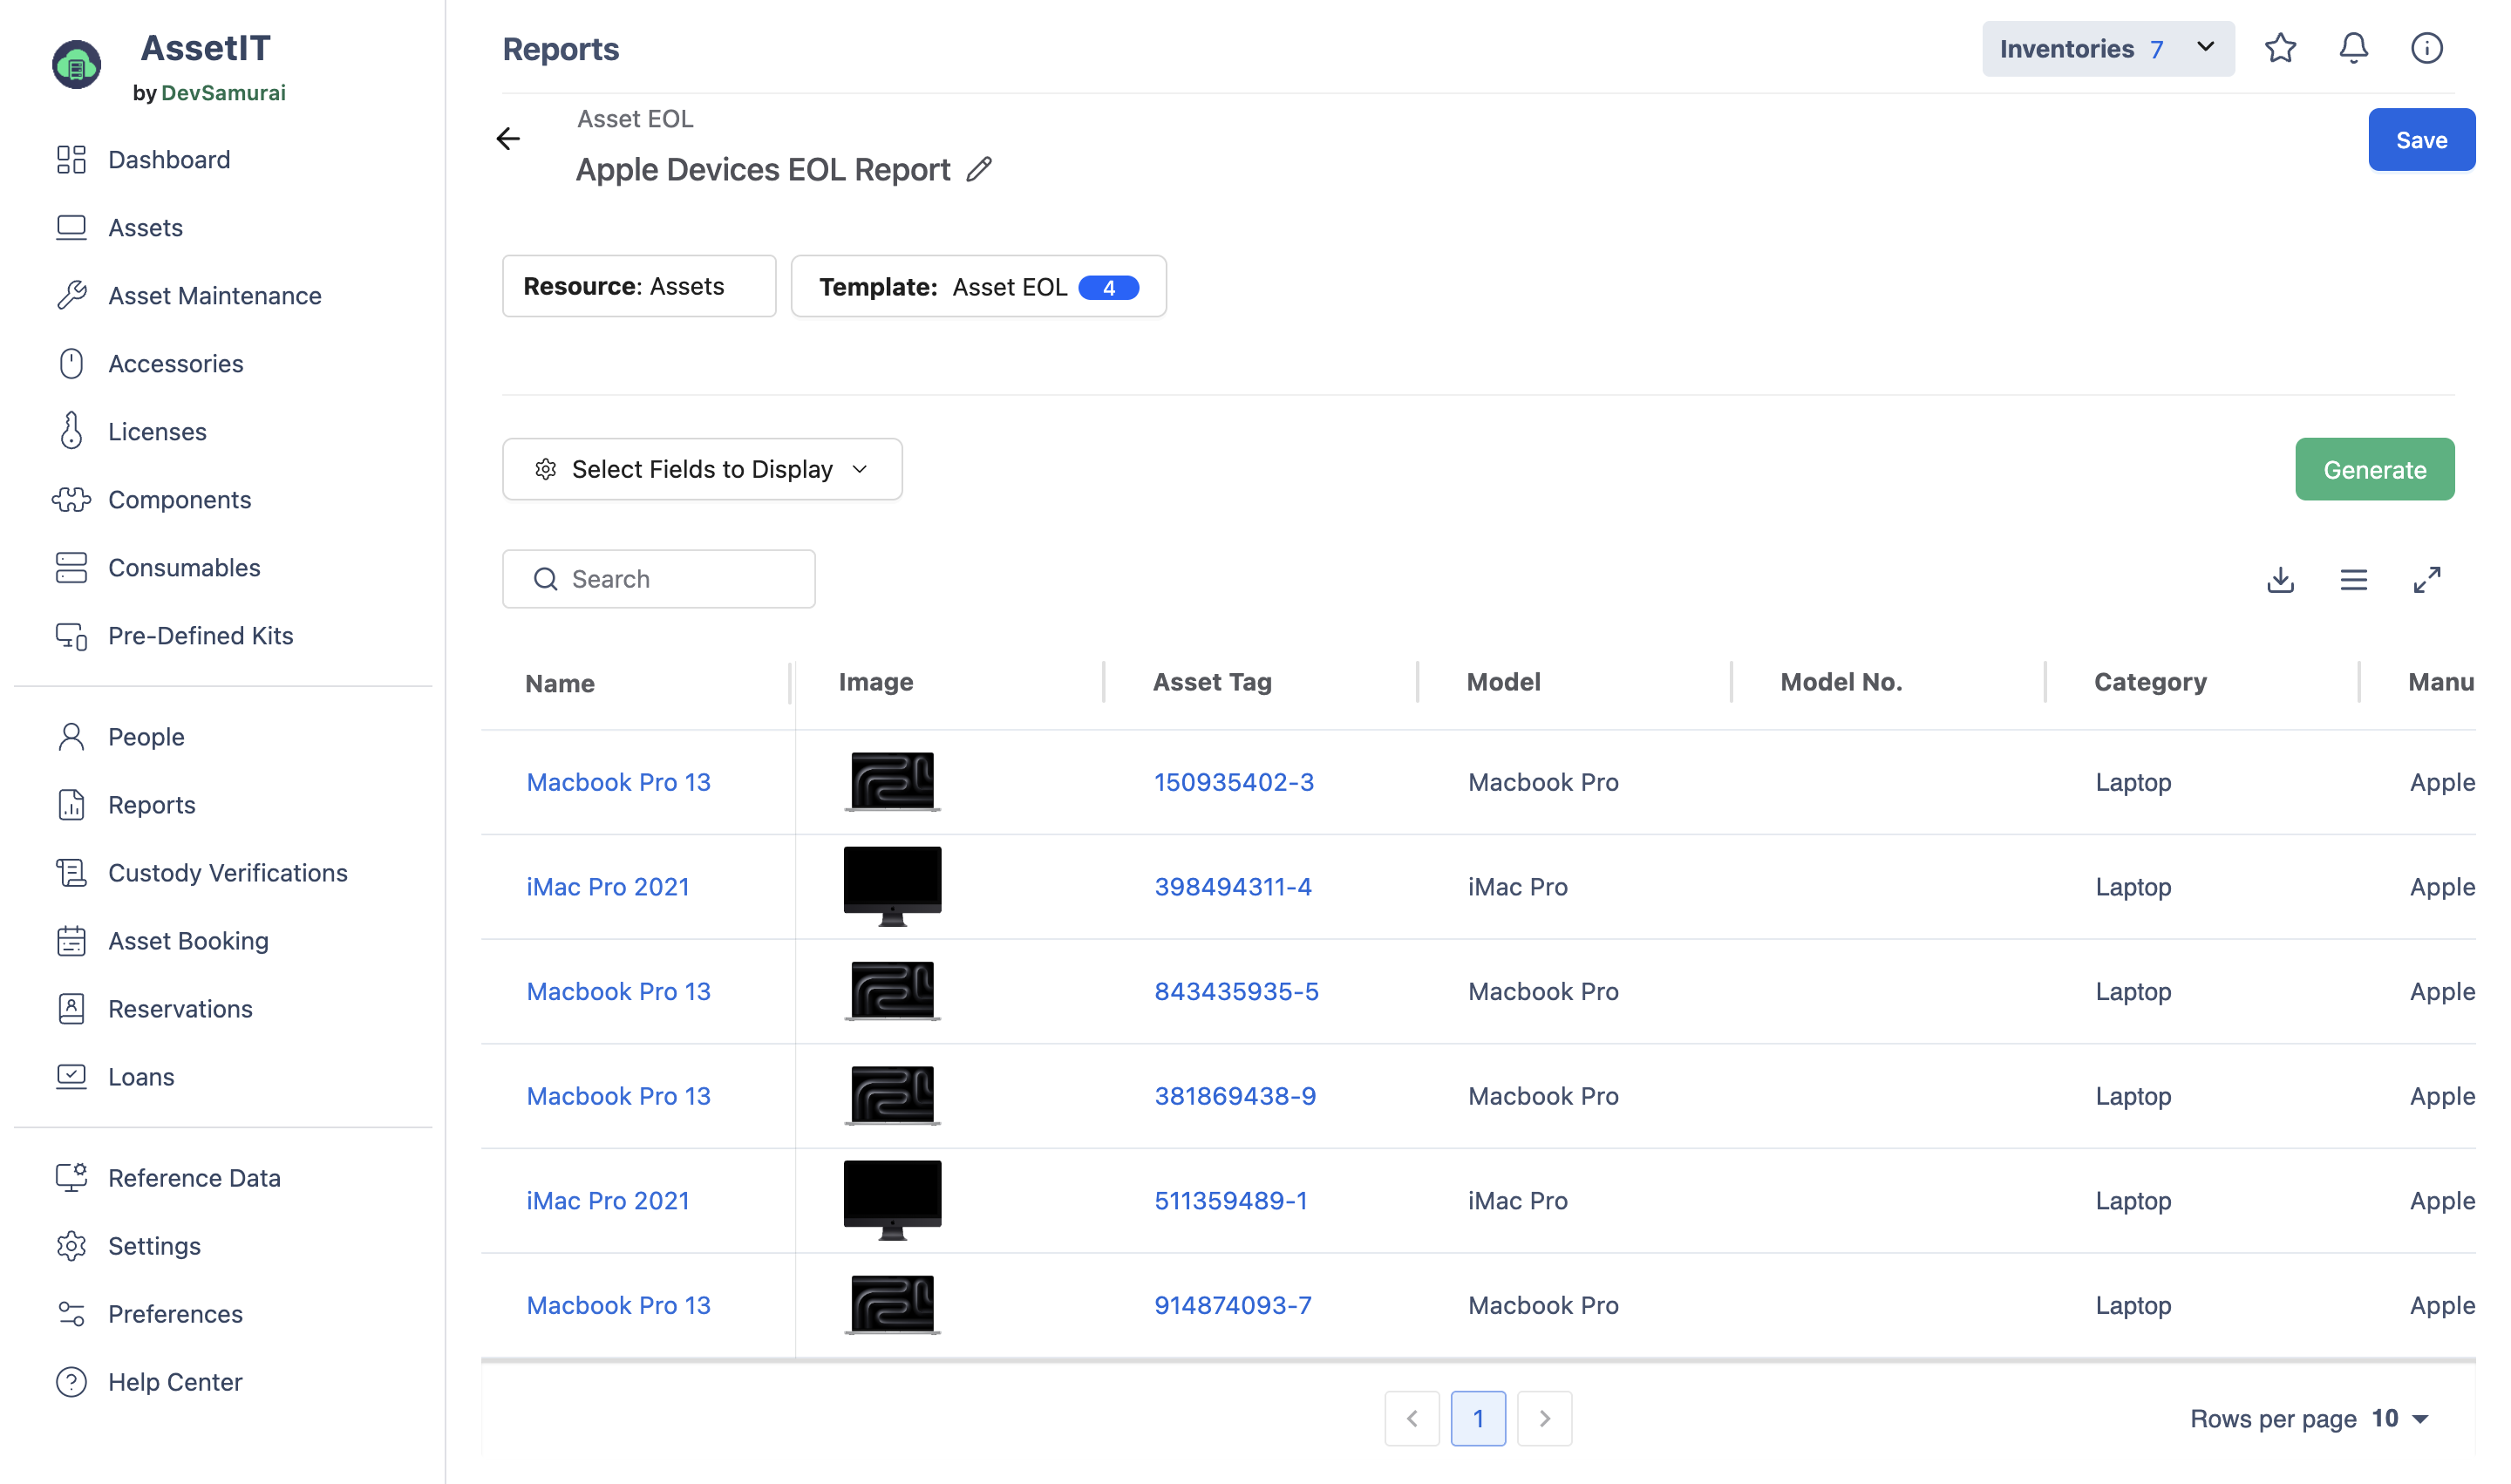Click the fullscreen expand icon

2426,580
